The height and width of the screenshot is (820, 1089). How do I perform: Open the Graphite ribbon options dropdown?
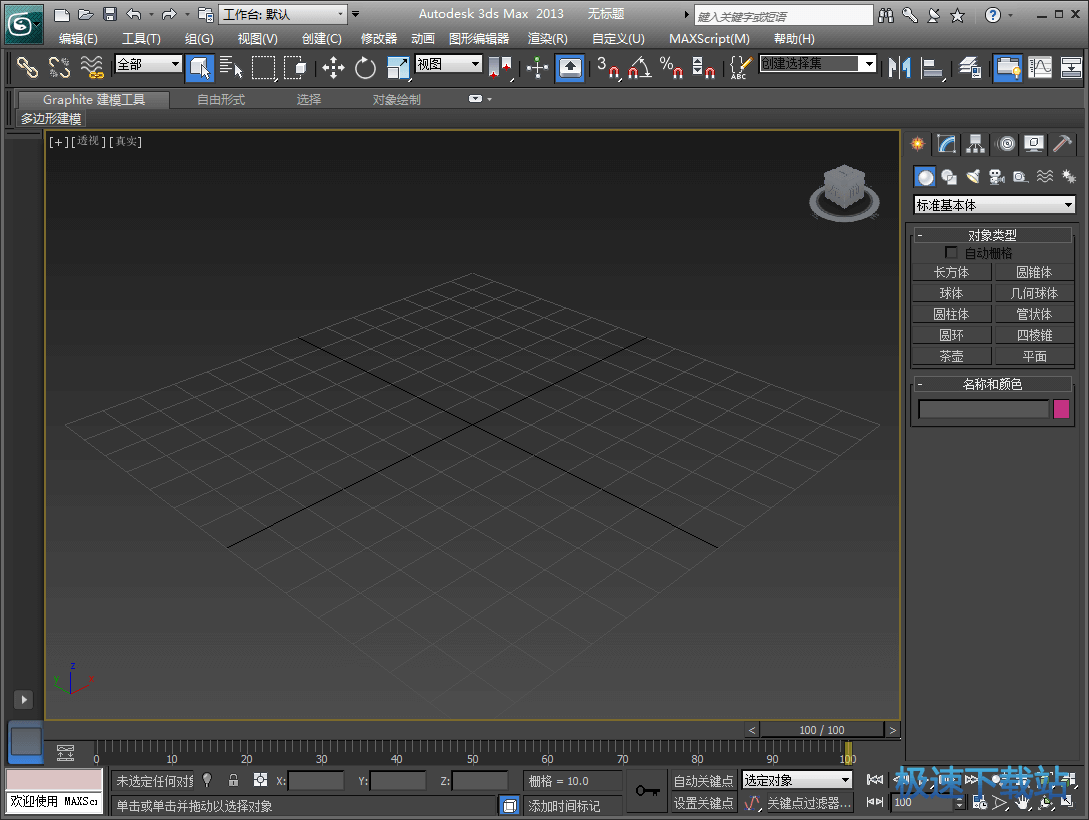480,99
